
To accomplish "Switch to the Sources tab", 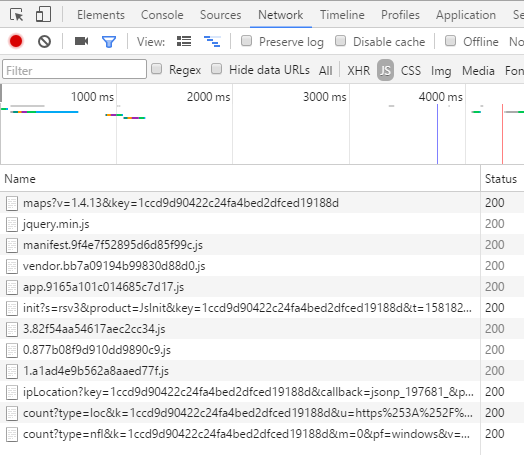I will click(221, 15).
